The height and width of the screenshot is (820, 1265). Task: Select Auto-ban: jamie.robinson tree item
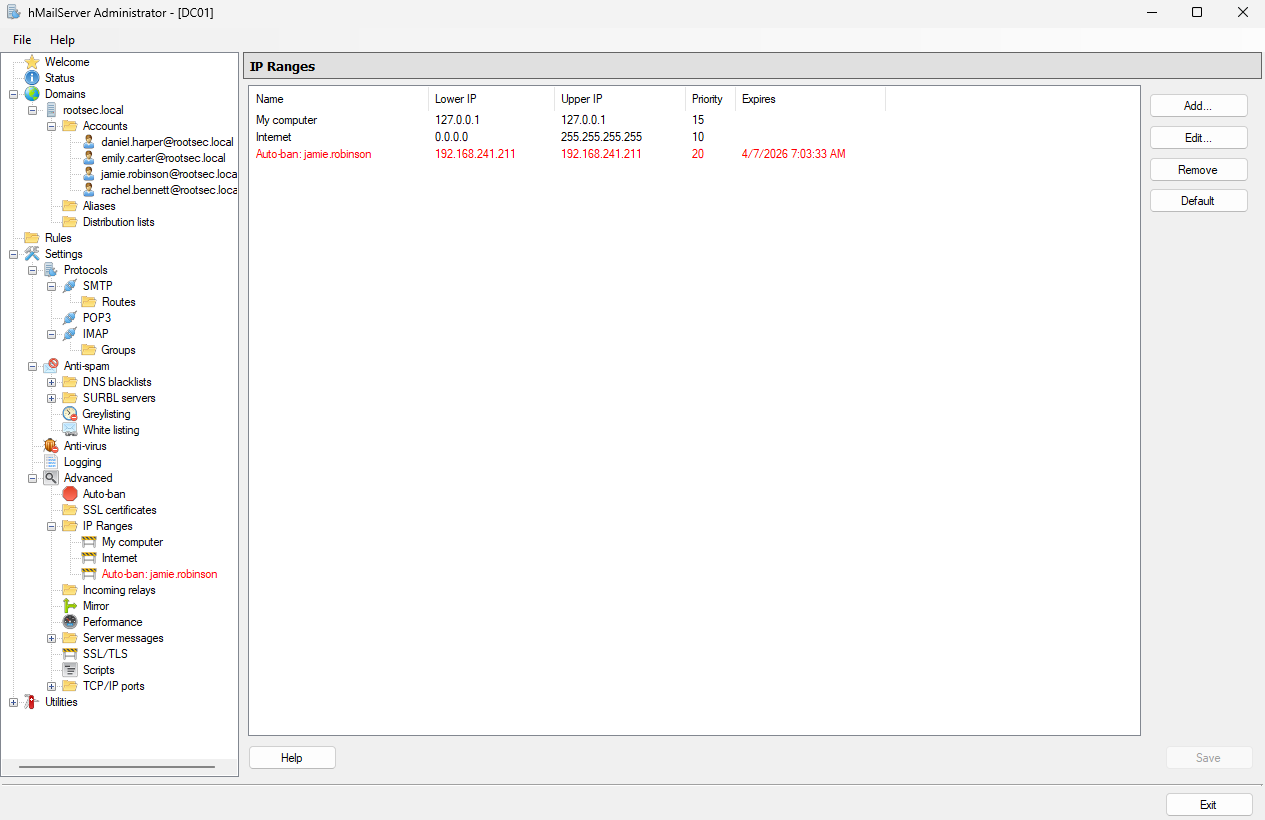click(x=159, y=574)
